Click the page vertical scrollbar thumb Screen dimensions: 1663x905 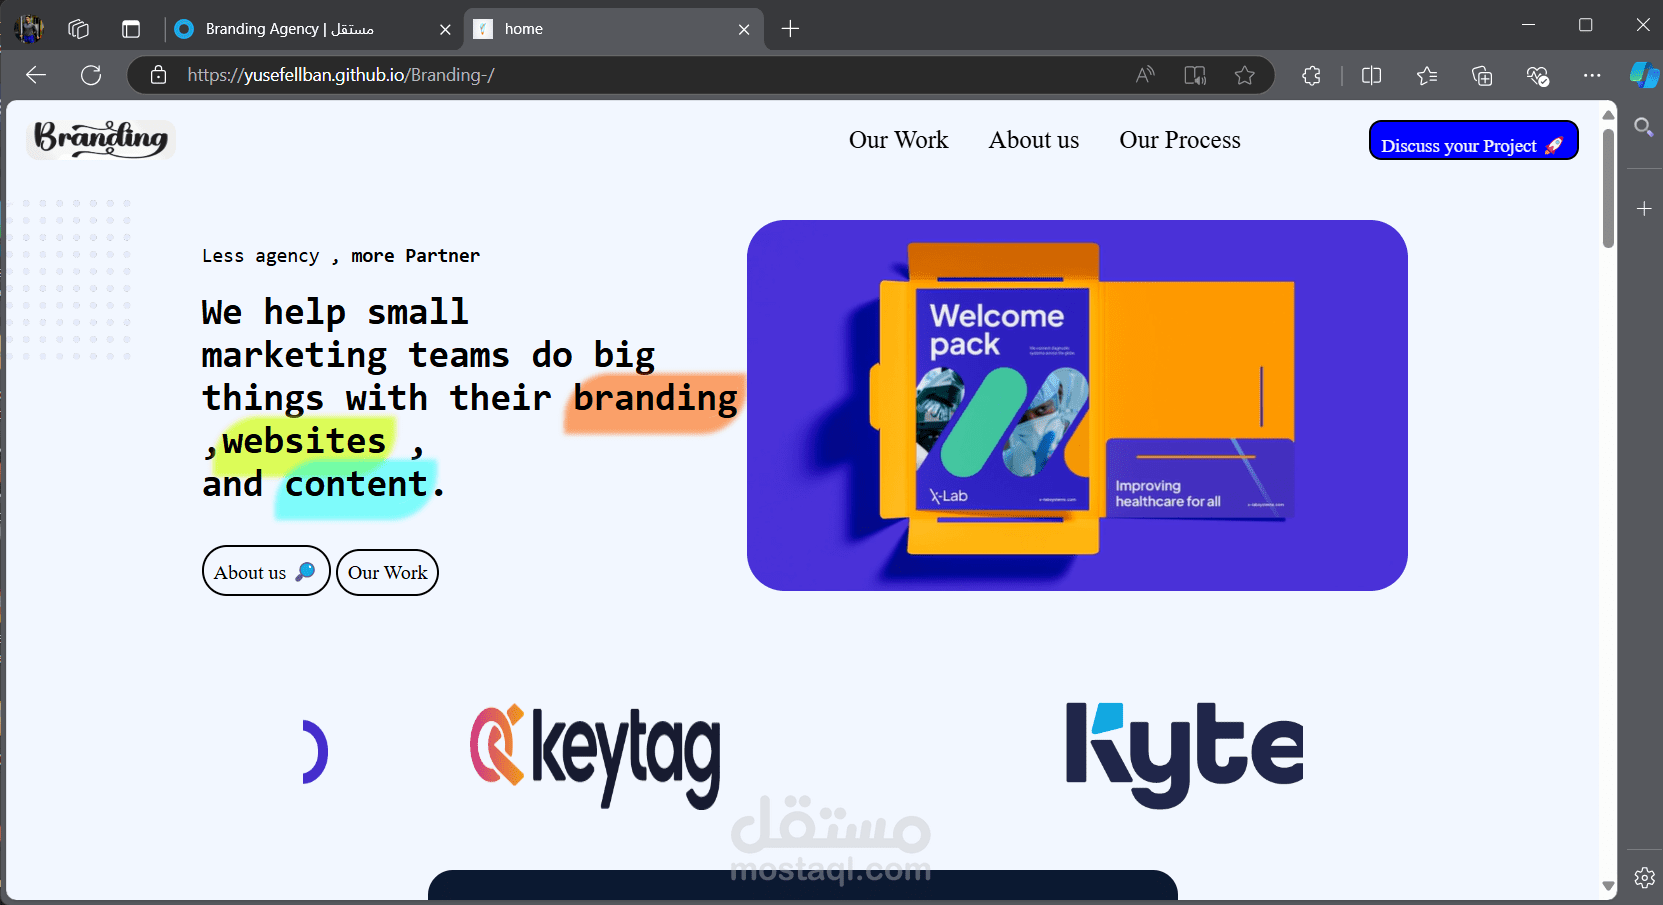1608,187
